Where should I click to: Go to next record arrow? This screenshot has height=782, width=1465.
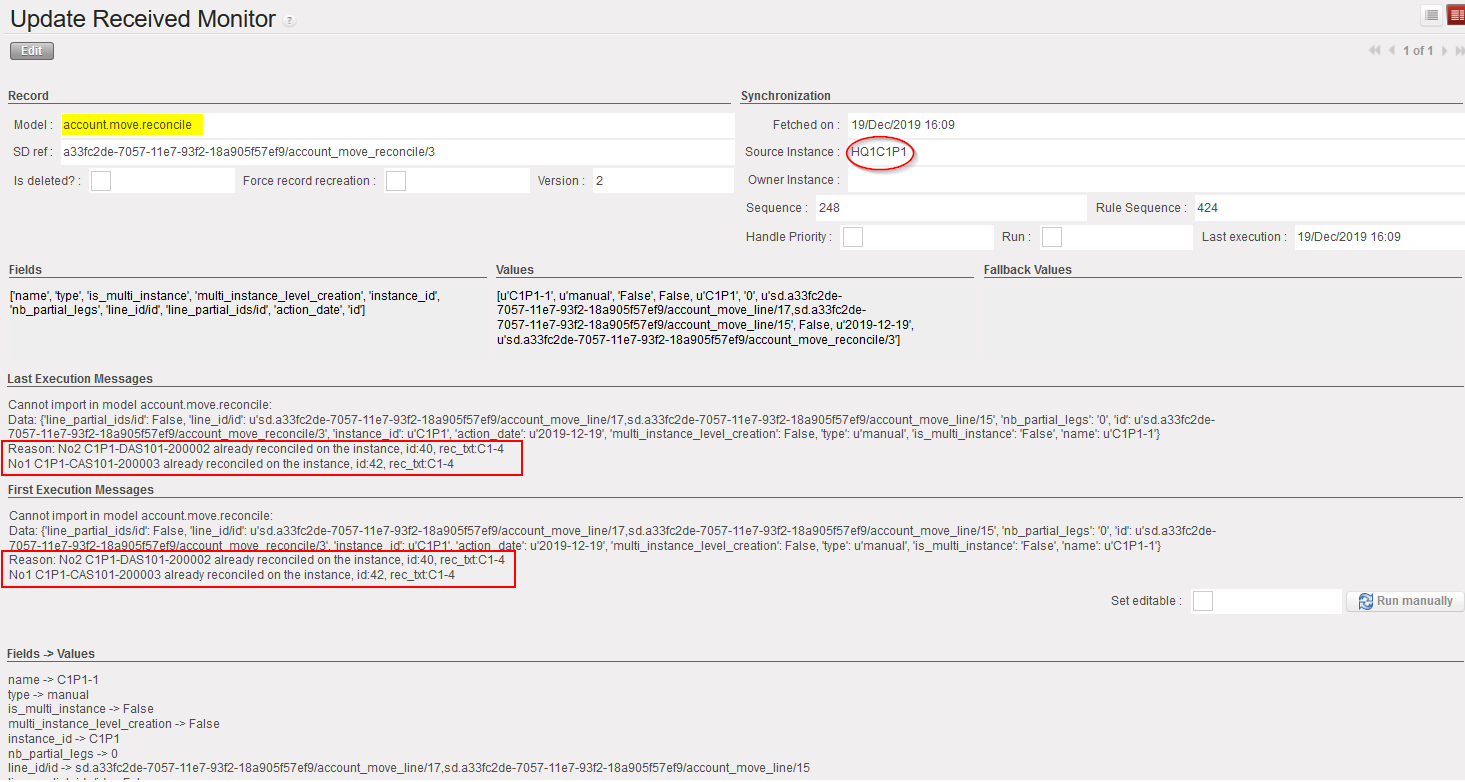pyautogui.click(x=1444, y=51)
